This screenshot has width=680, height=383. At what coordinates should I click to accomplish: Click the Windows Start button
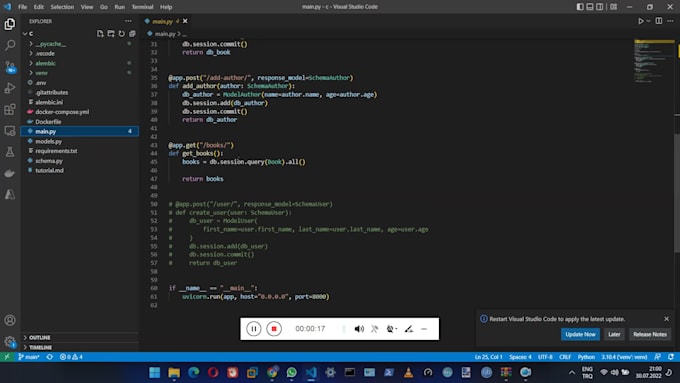[154, 372]
